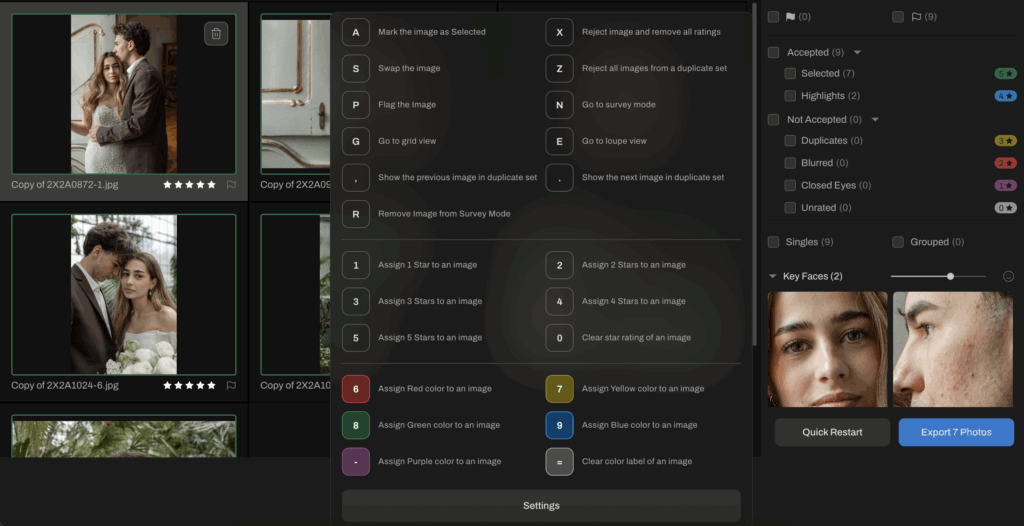1024x526 pixels.
Task: Check the Closed Eyes (0) checkbox
Action: [x=790, y=186]
